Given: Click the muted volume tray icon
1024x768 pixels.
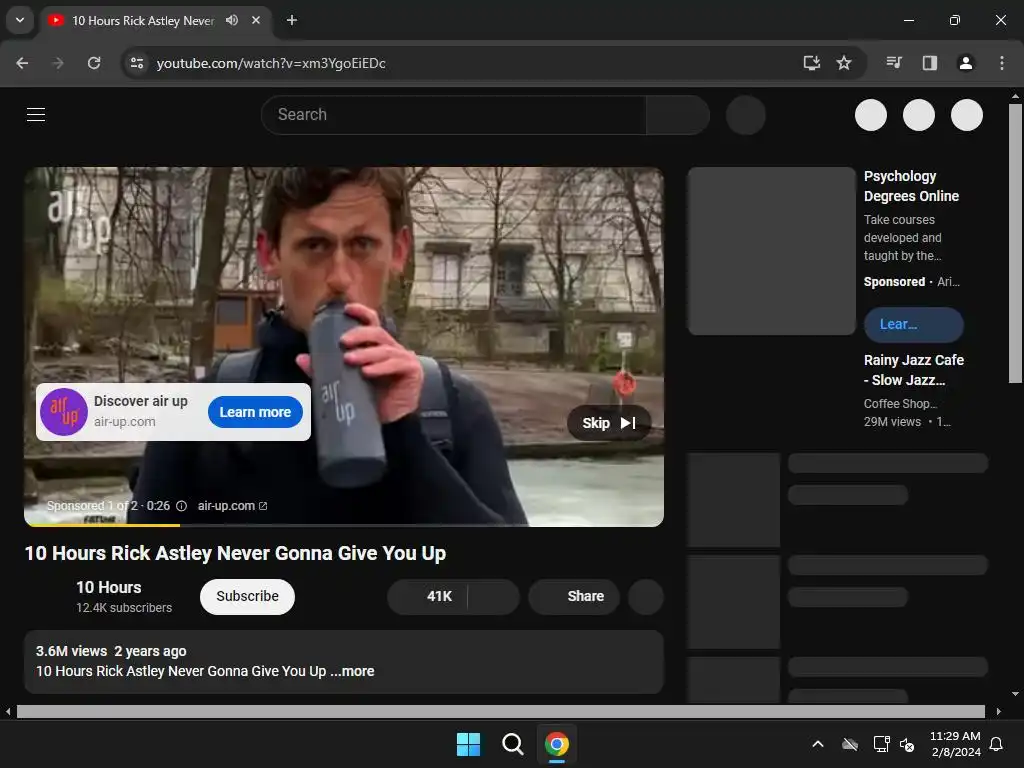Looking at the screenshot, I should (x=907, y=744).
